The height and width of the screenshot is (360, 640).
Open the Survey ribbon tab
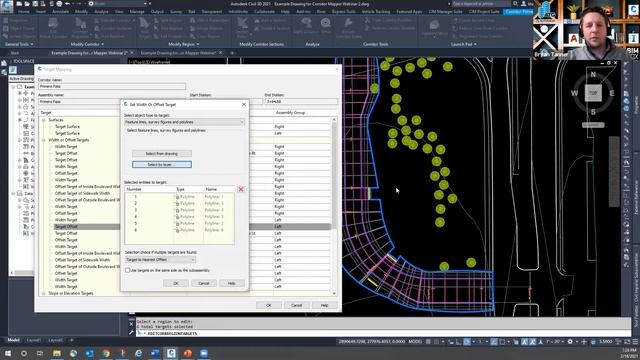click(176, 11)
